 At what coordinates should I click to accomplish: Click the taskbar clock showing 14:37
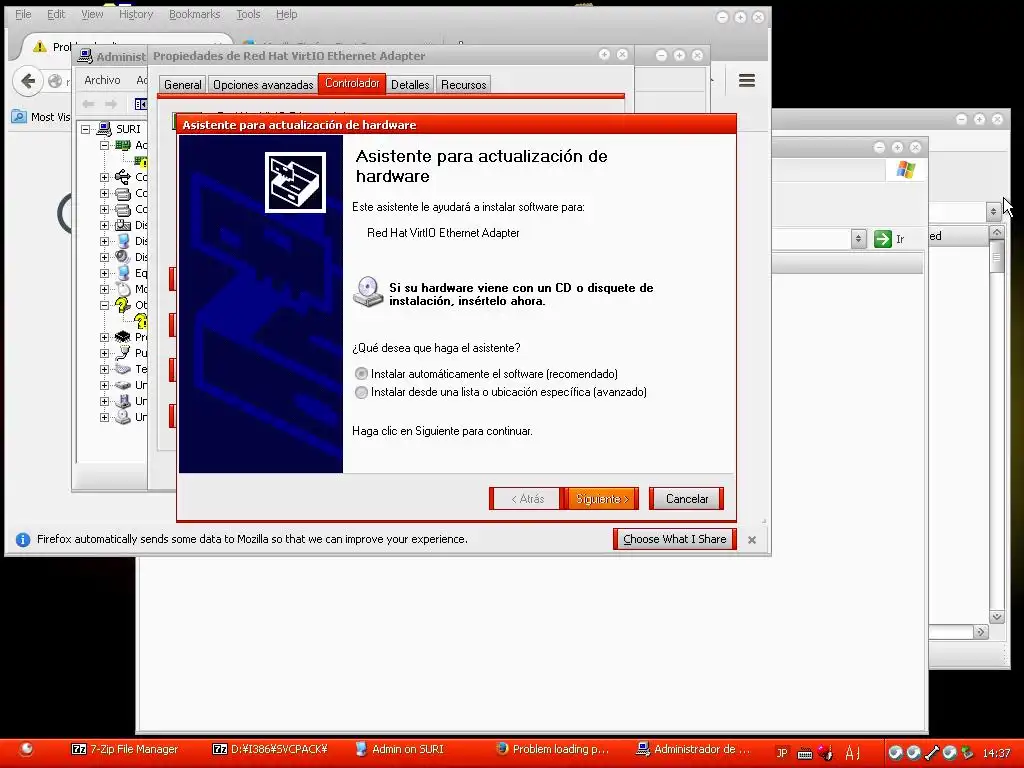point(996,754)
